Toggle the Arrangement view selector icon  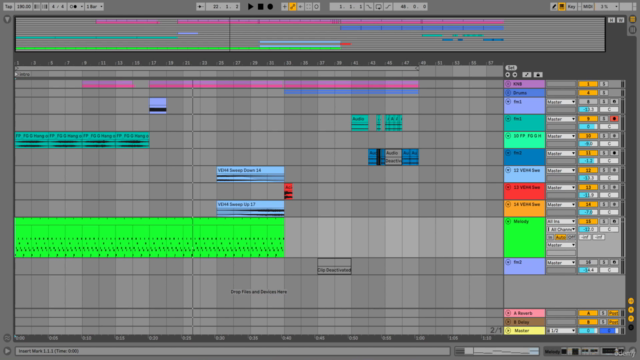tap(633, 19)
